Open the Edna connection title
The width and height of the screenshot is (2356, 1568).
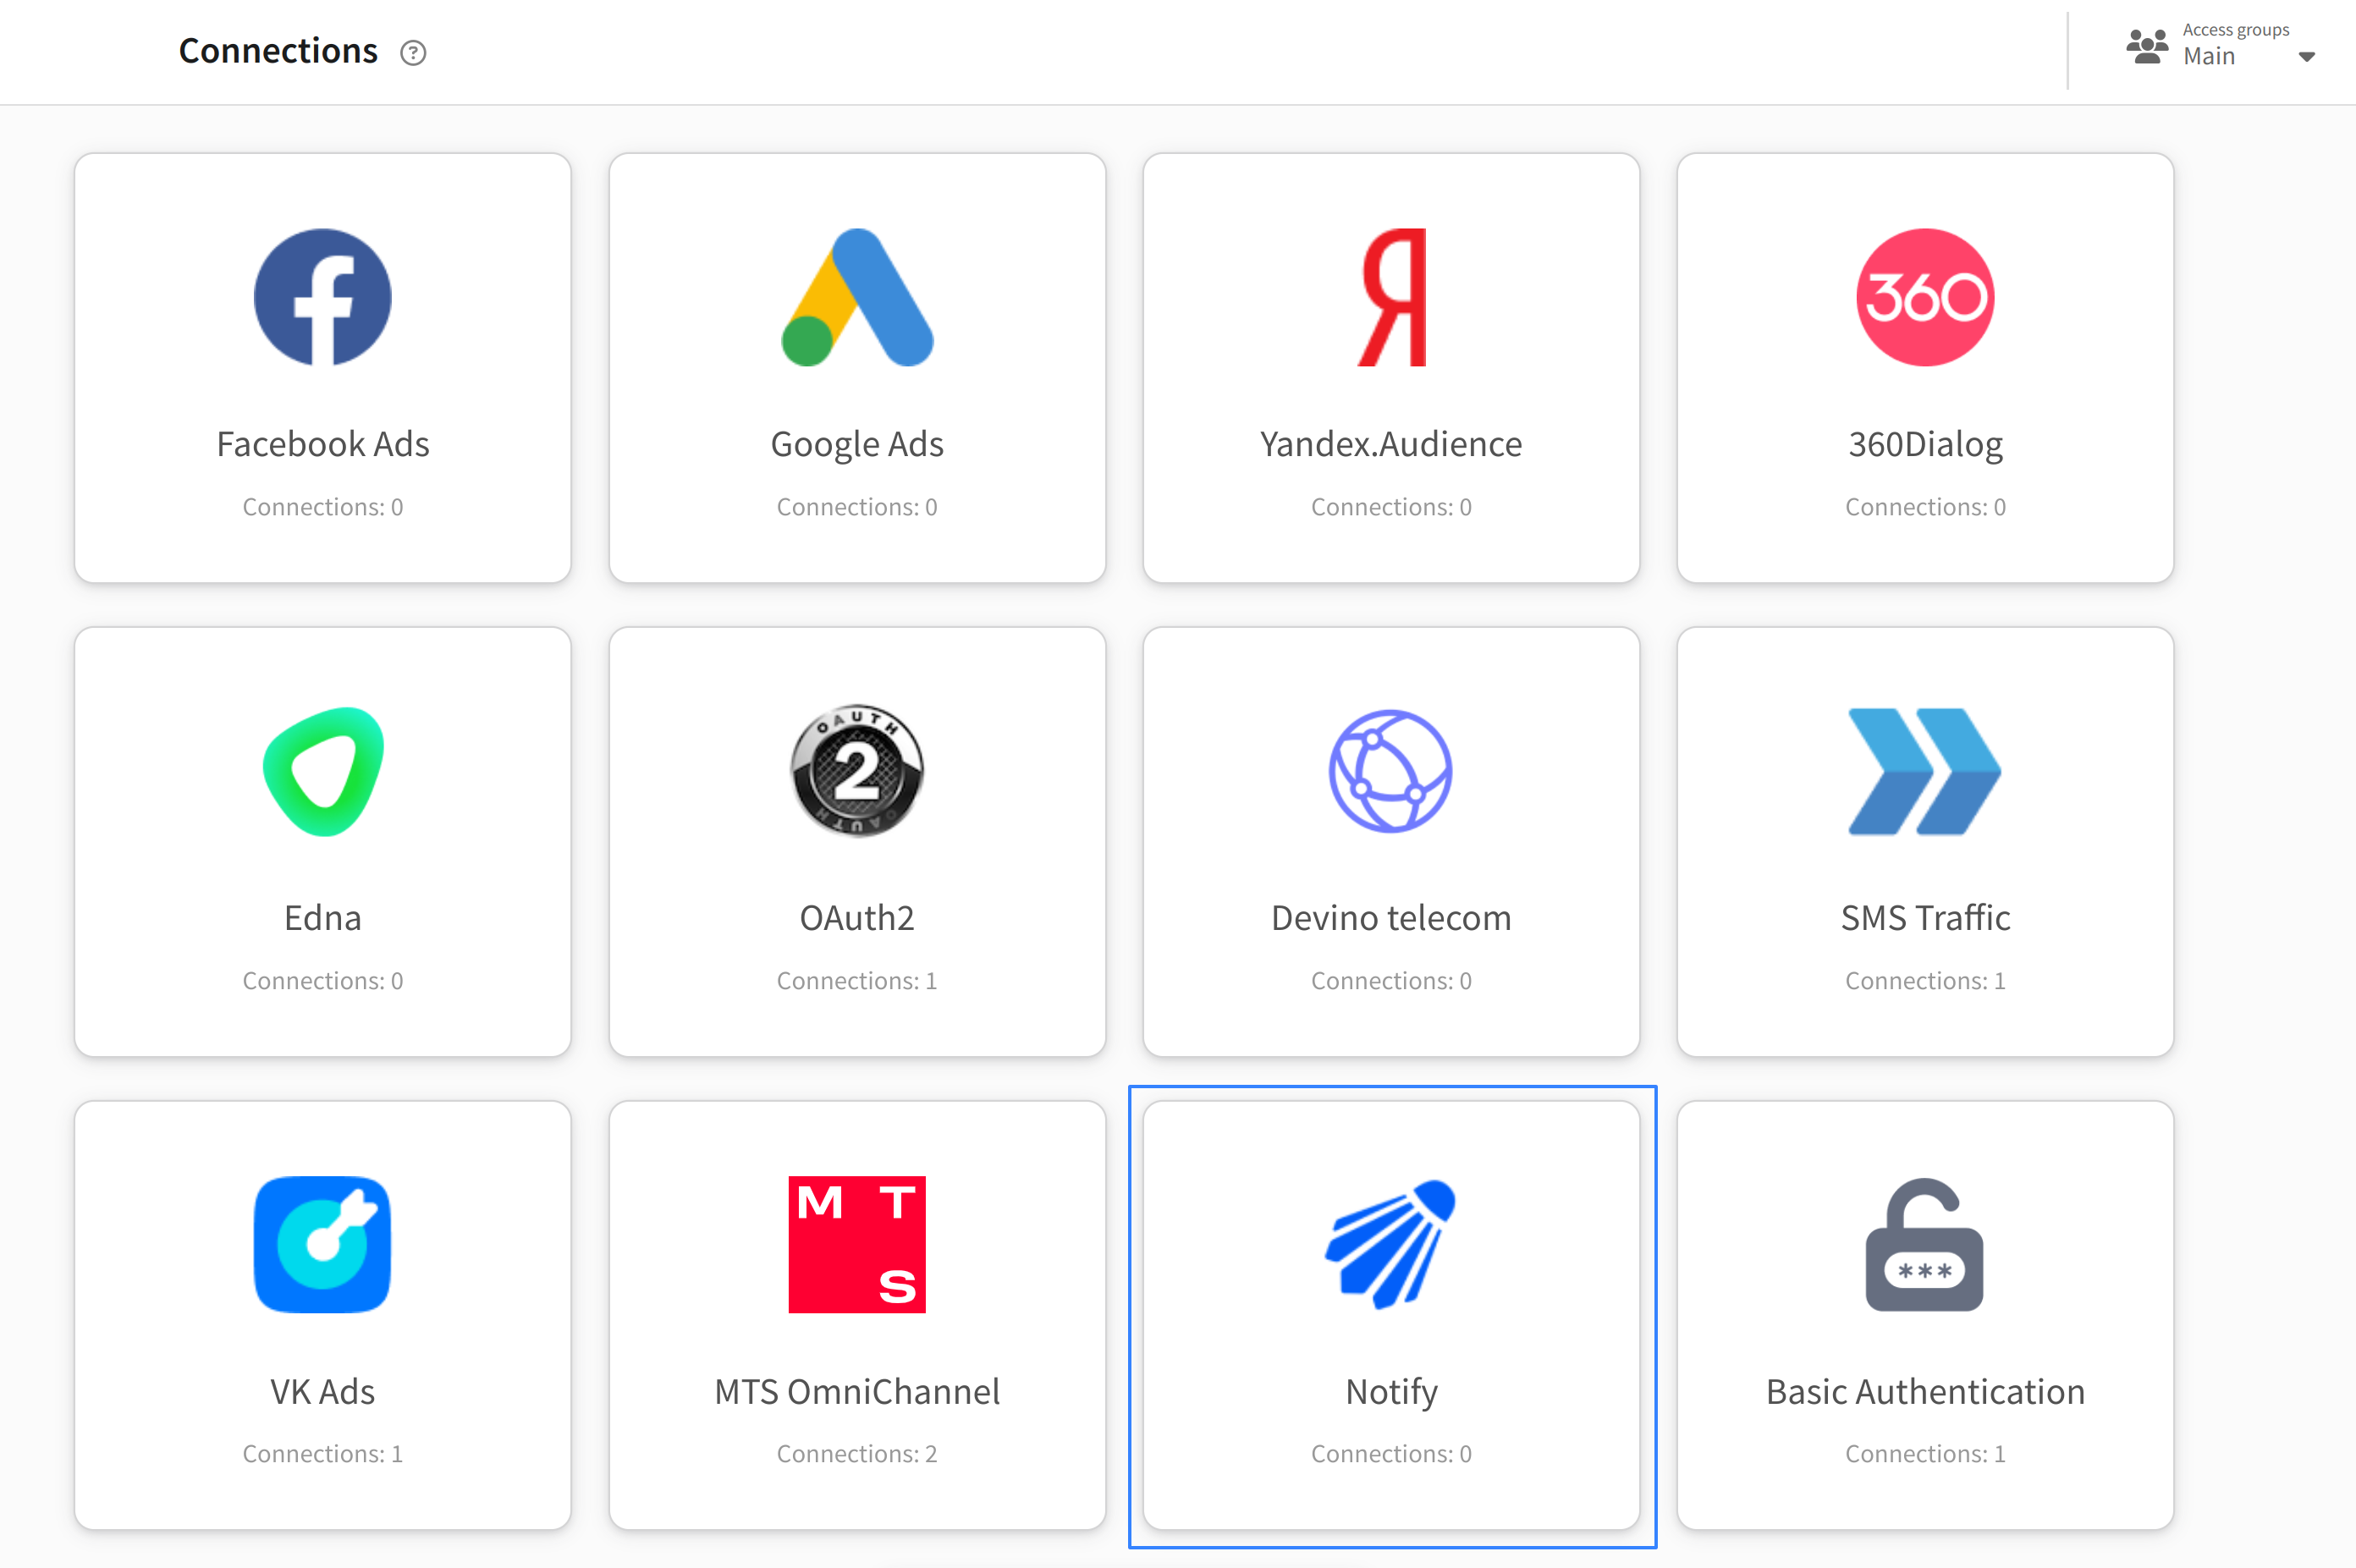(x=323, y=918)
